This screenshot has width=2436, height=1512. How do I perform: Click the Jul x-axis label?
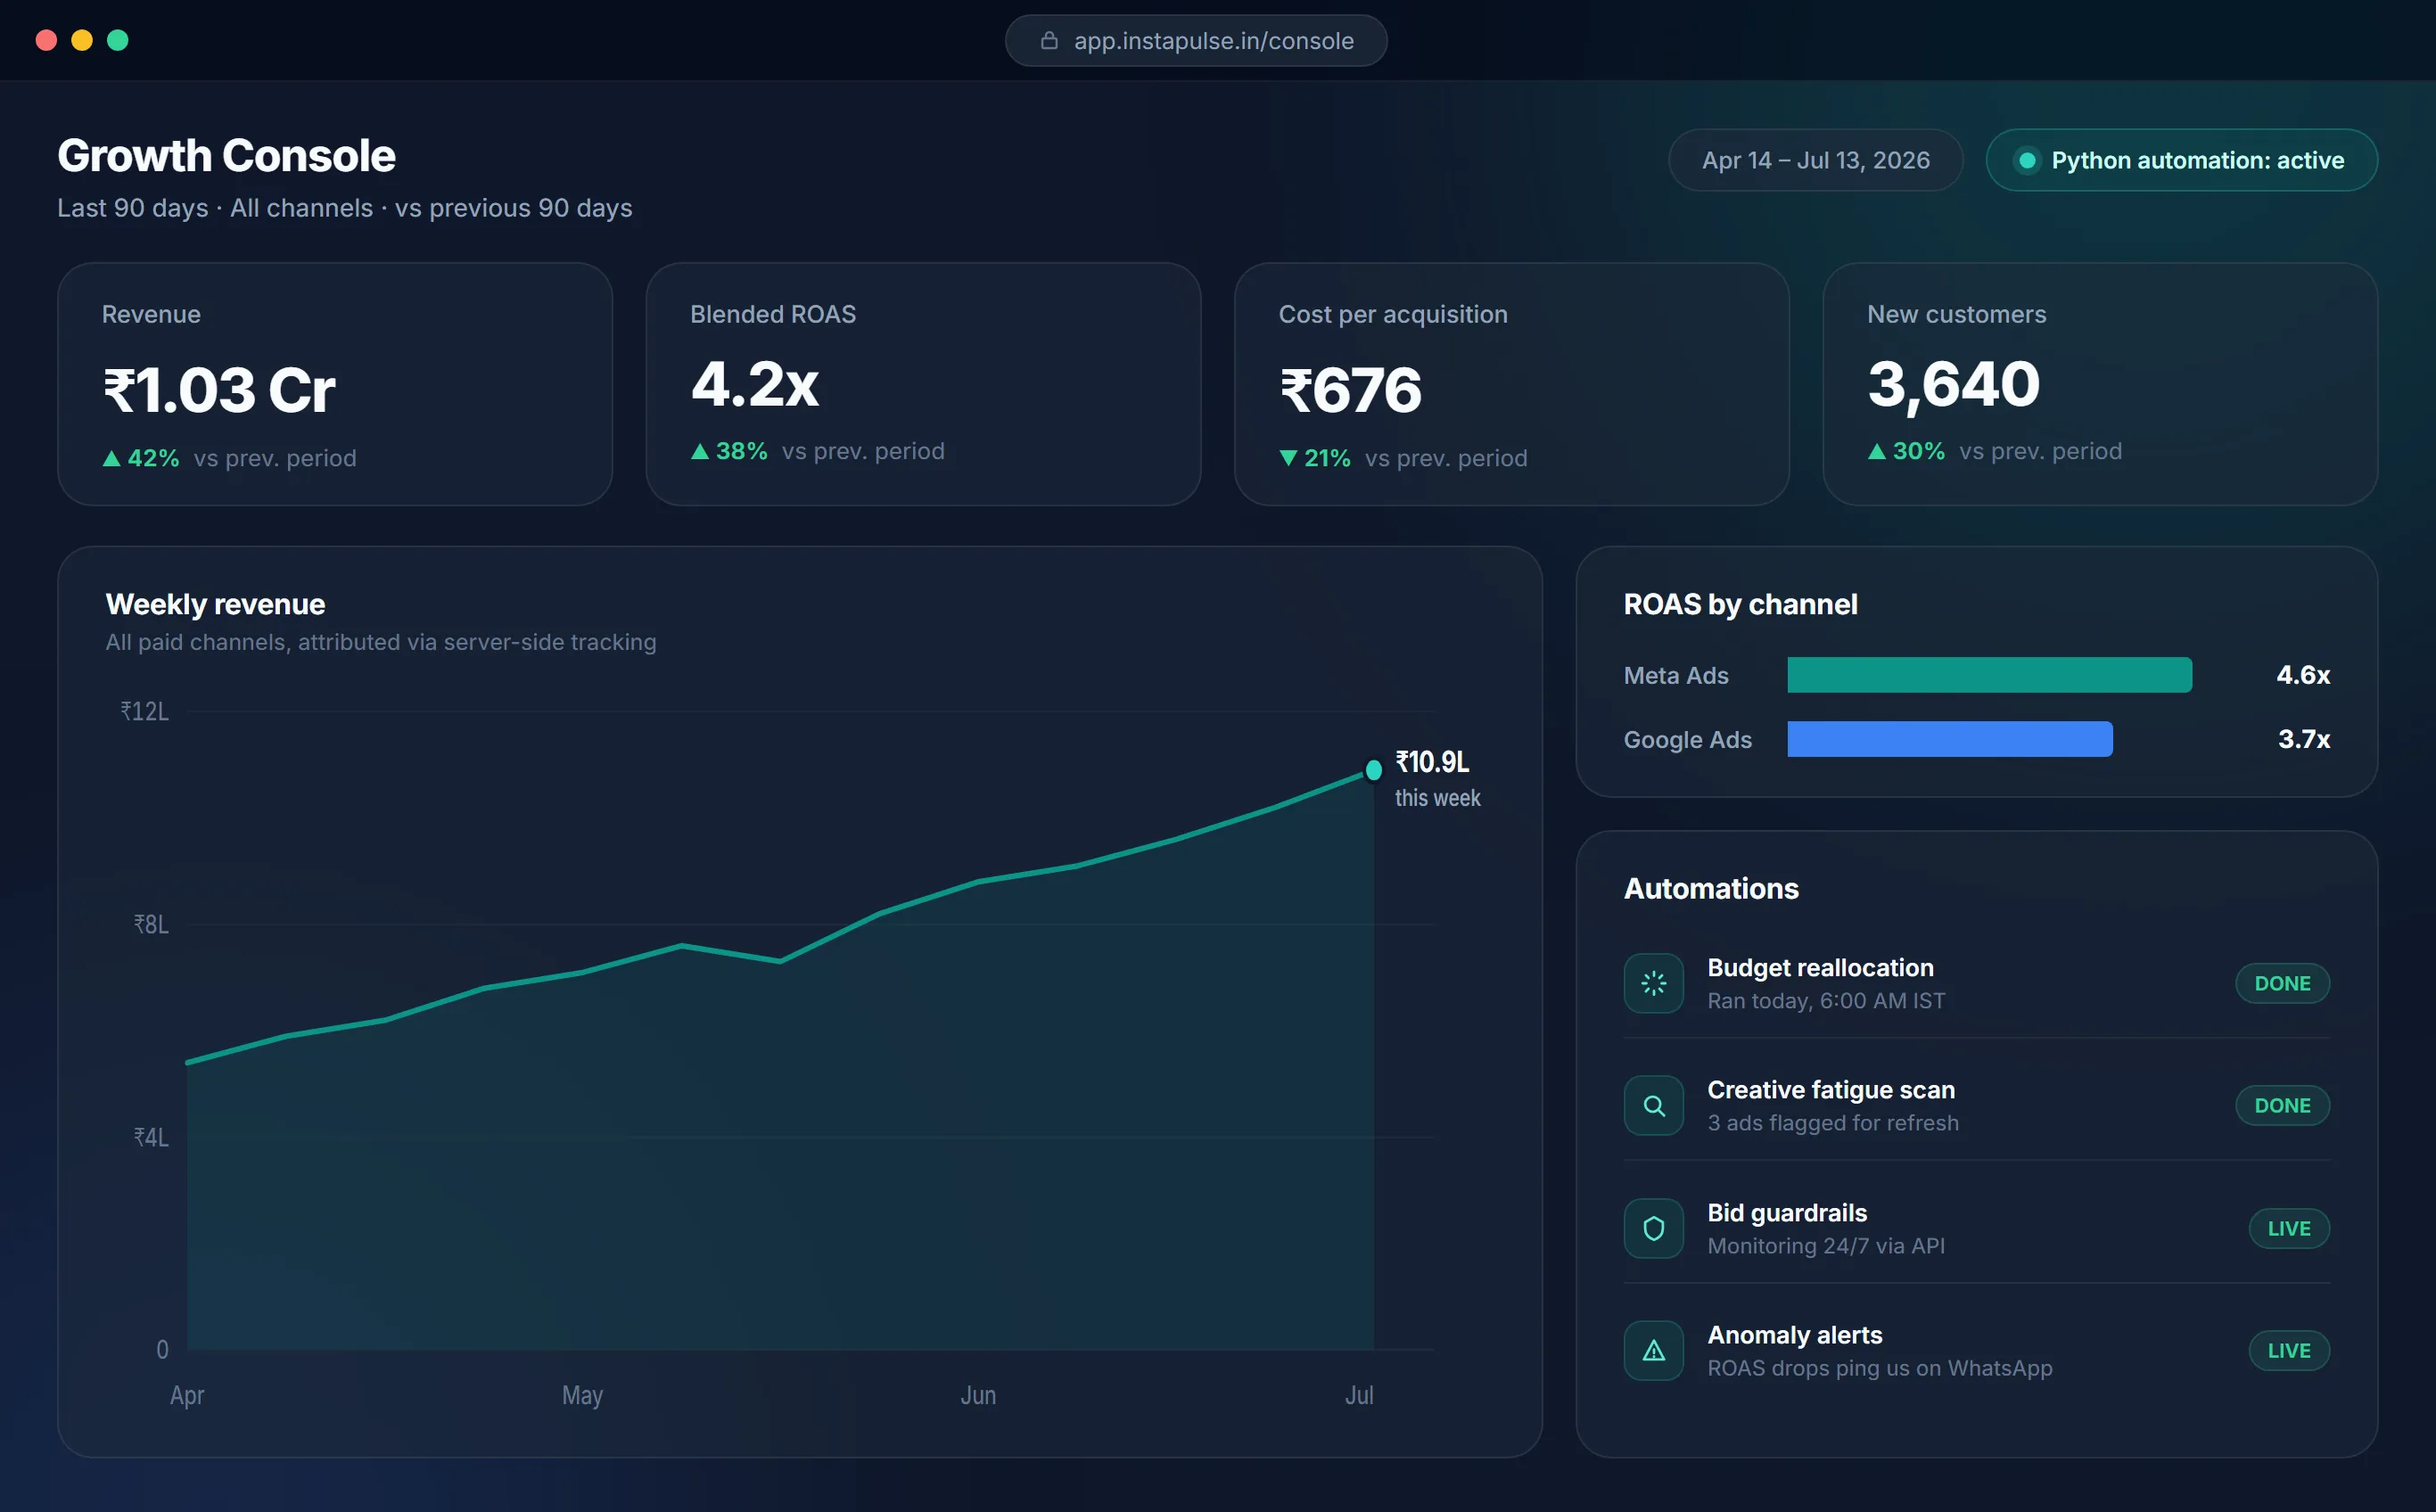pos(1359,1394)
